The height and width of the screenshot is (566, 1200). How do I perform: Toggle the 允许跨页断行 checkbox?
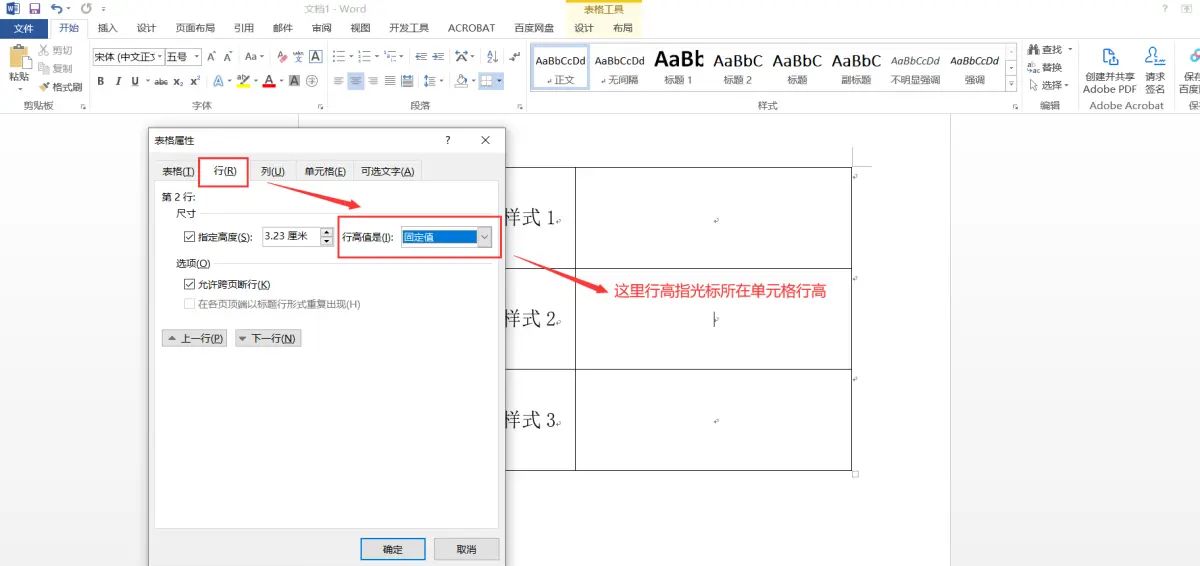pyautogui.click(x=189, y=285)
